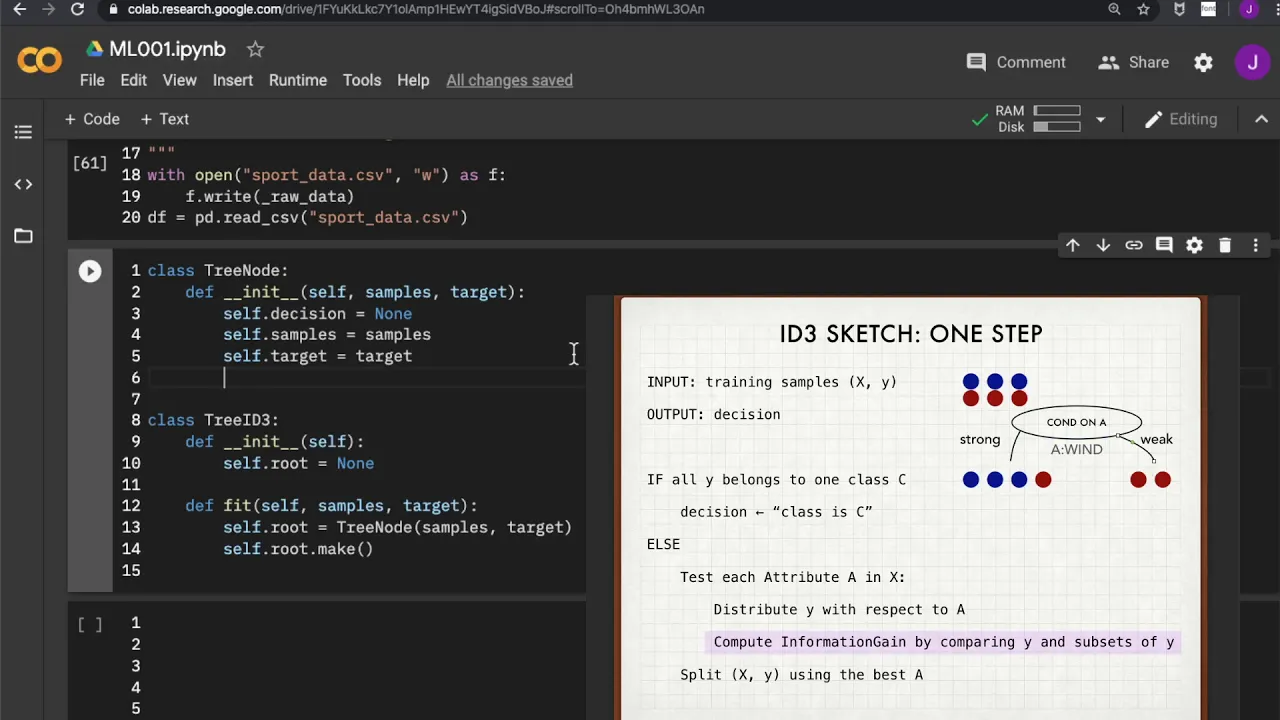Open the View menu

tap(180, 80)
